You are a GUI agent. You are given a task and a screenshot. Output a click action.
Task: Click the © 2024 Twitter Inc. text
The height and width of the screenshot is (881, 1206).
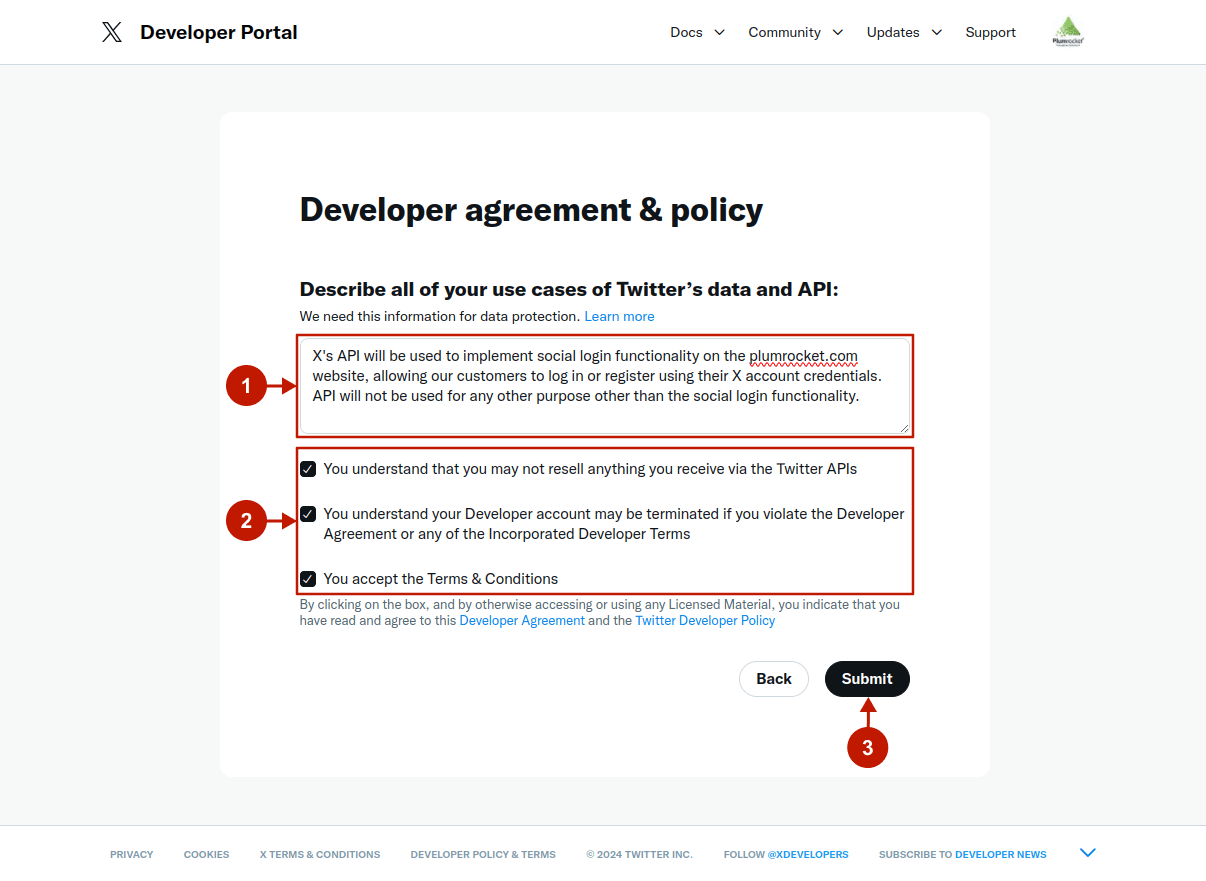tap(639, 855)
